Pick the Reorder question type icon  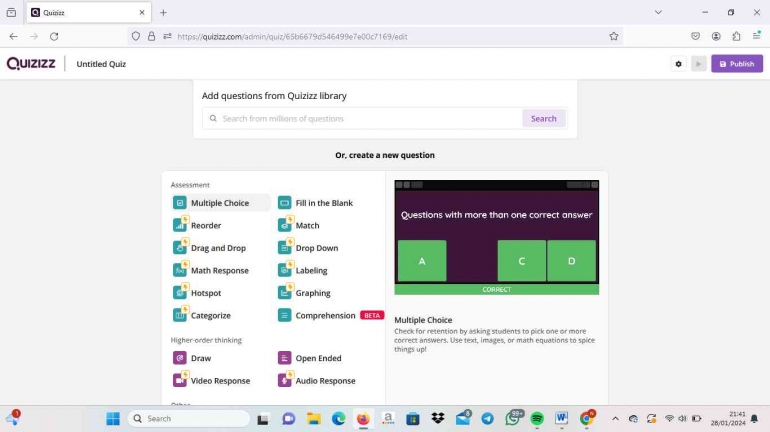[180, 225]
